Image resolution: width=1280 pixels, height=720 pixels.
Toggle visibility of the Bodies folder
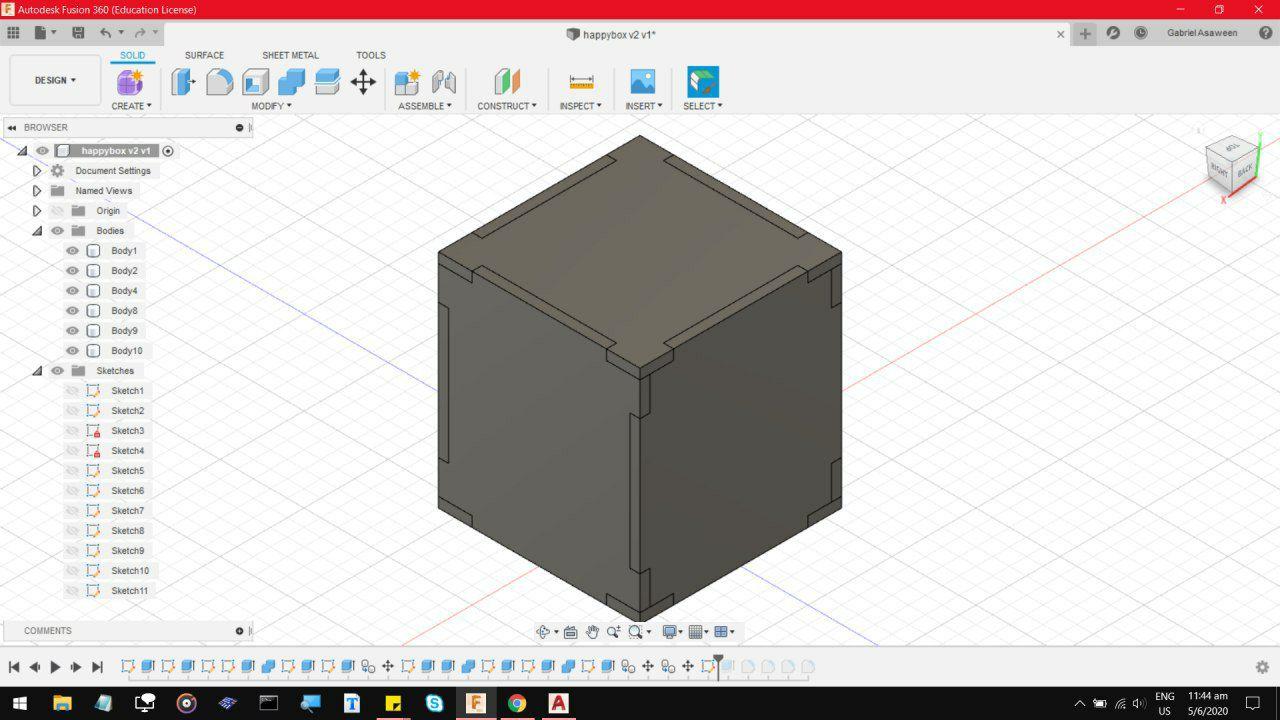pyautogui.click(x=57, y=231)
